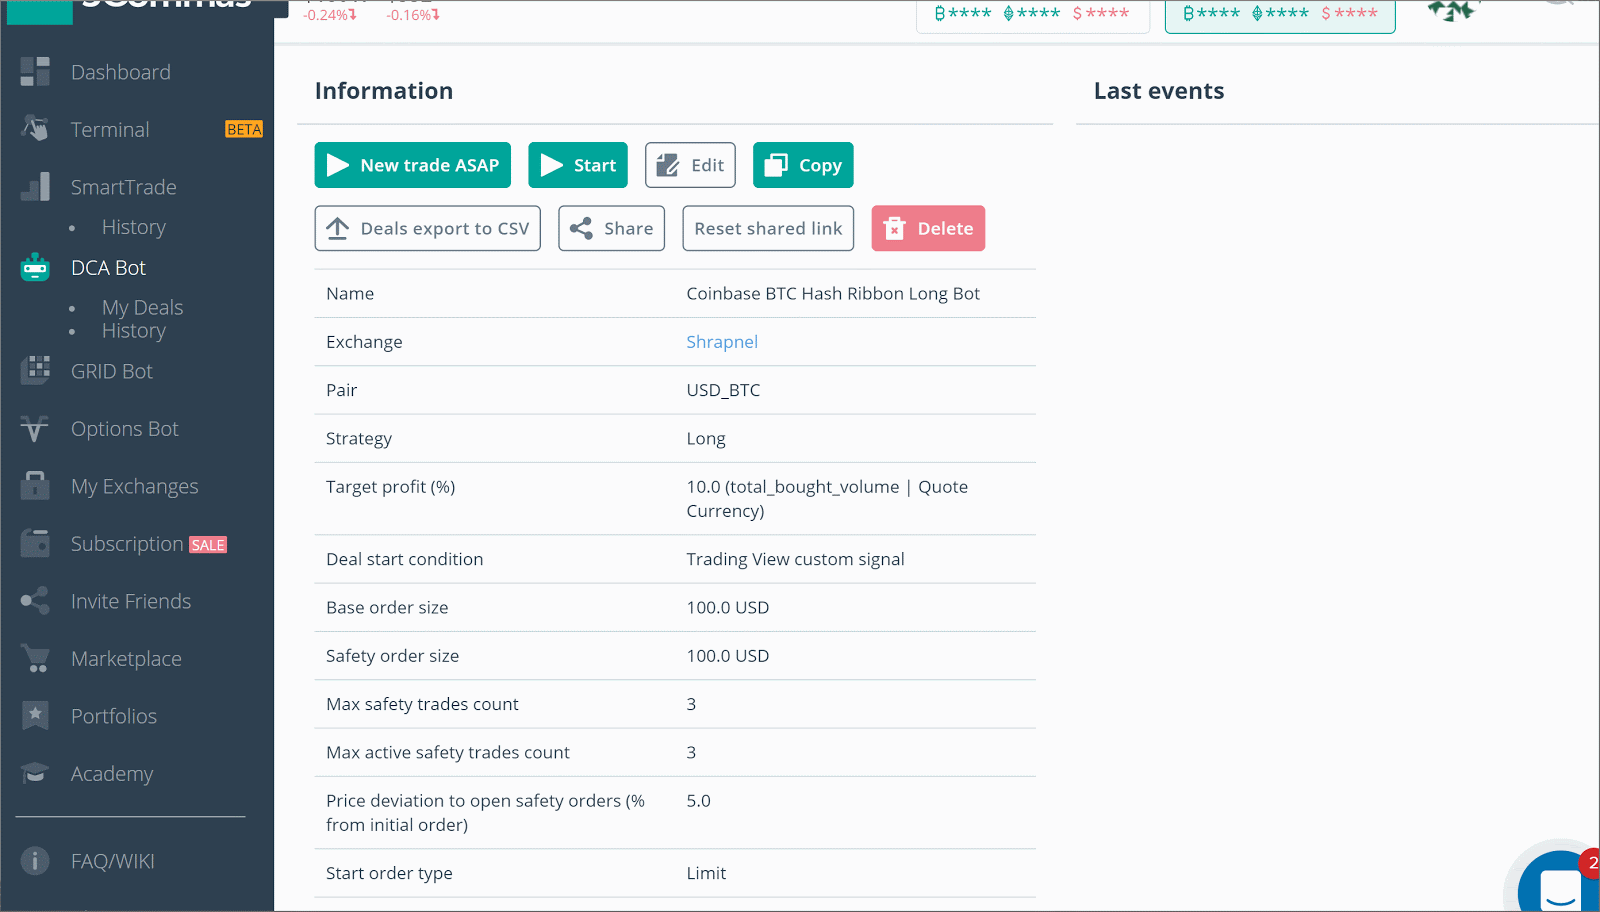Open the first account balance selector

click(1032, 15)
